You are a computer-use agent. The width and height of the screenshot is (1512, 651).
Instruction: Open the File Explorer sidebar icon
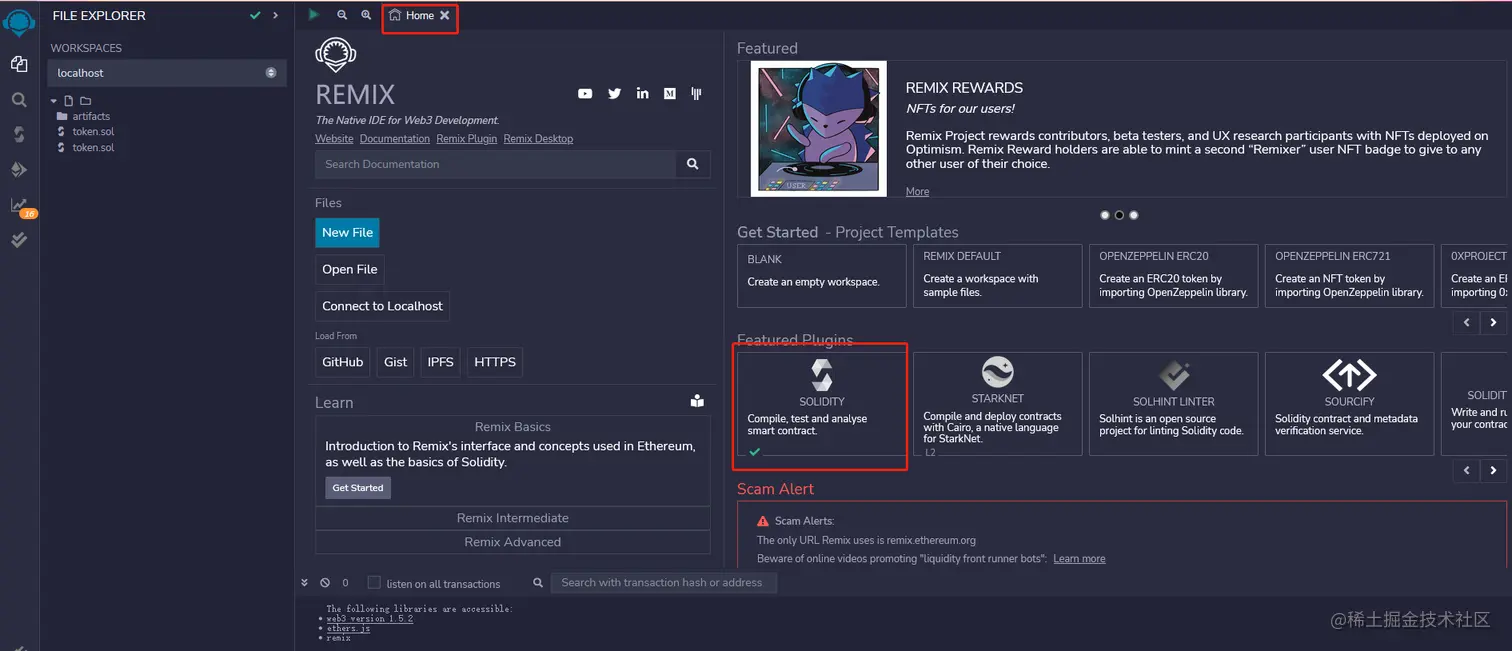tap(19, 64)
